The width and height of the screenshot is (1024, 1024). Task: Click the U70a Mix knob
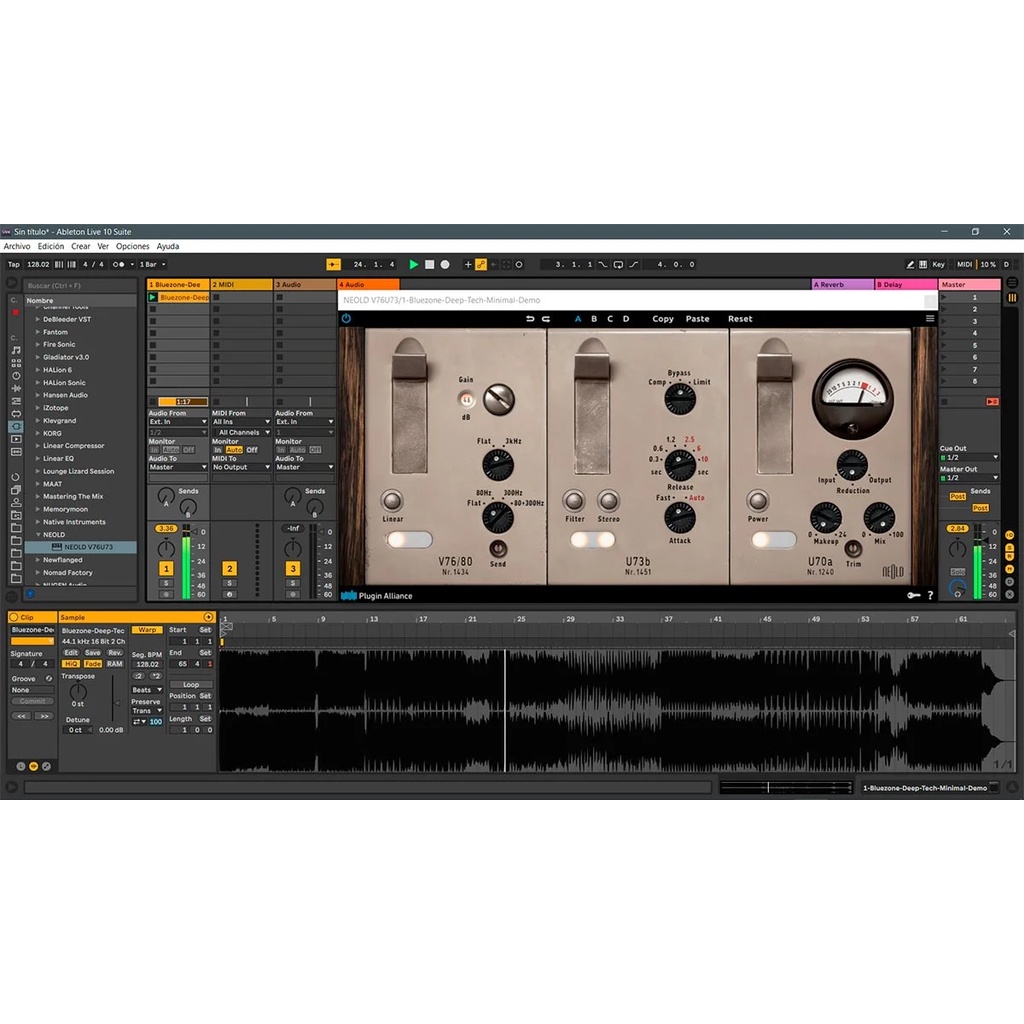(879, 518)
